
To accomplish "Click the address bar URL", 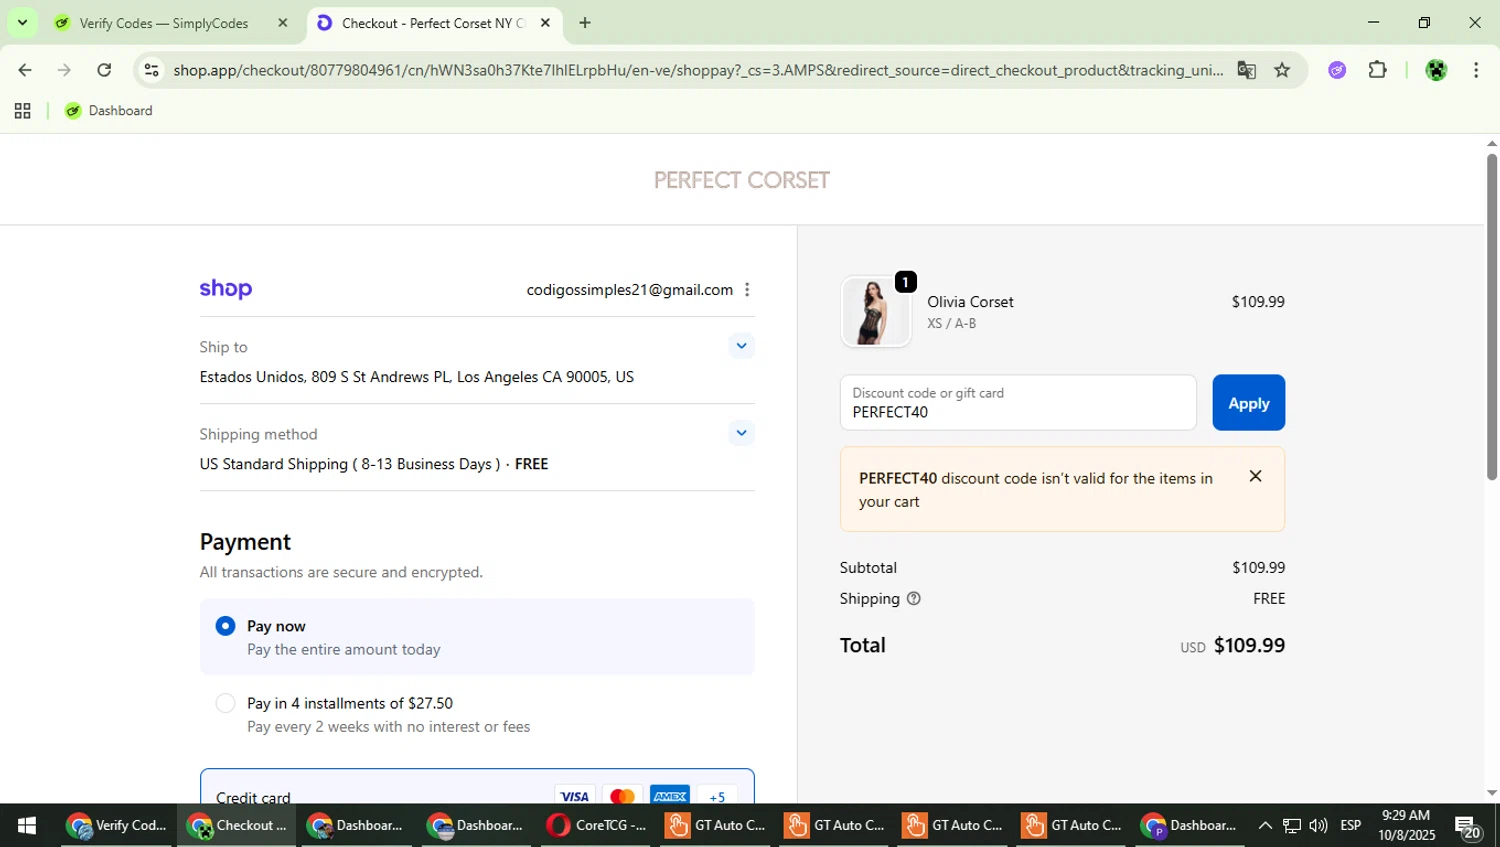I will coord(698,70).
